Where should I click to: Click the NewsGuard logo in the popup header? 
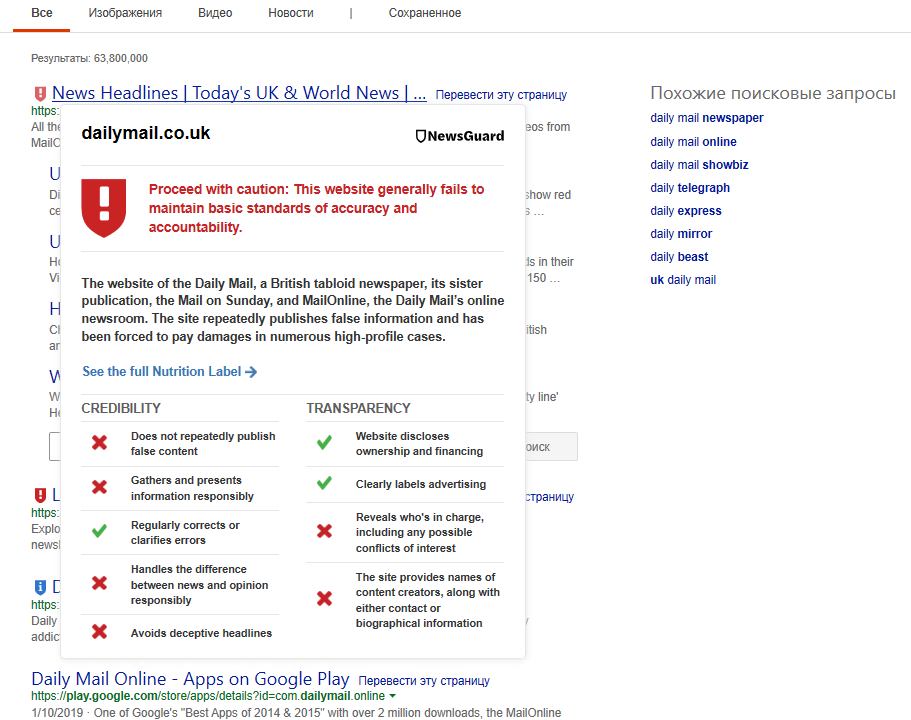coord(459,136)
